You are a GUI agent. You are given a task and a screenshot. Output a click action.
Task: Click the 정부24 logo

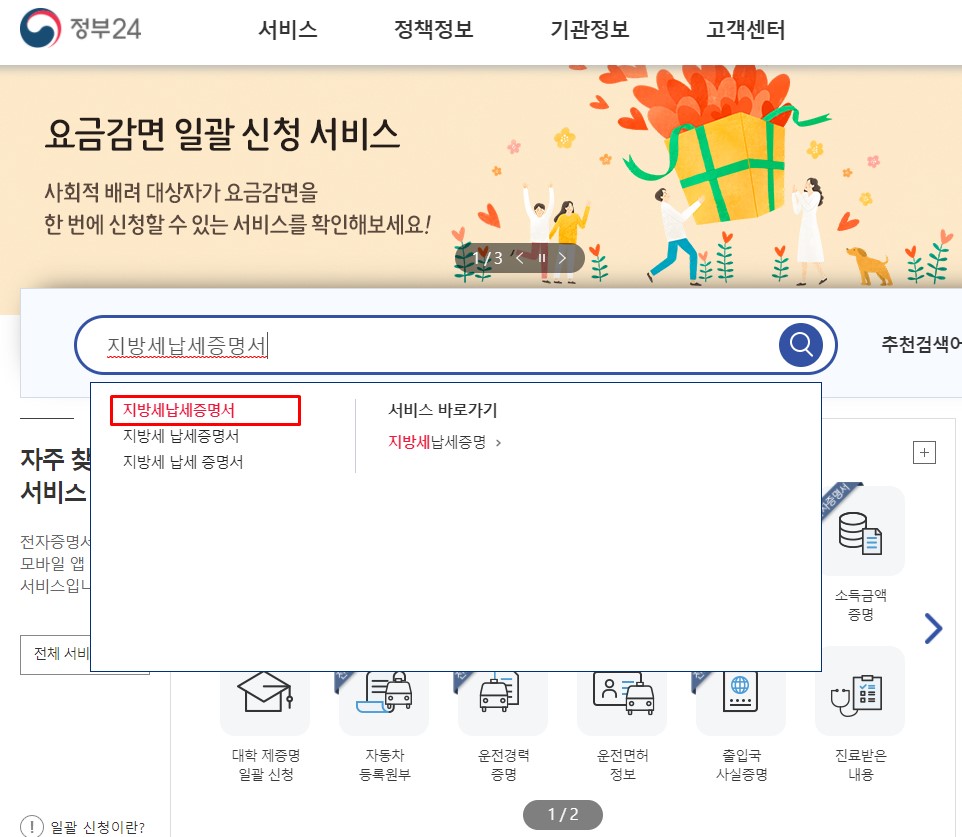[80, 28]
